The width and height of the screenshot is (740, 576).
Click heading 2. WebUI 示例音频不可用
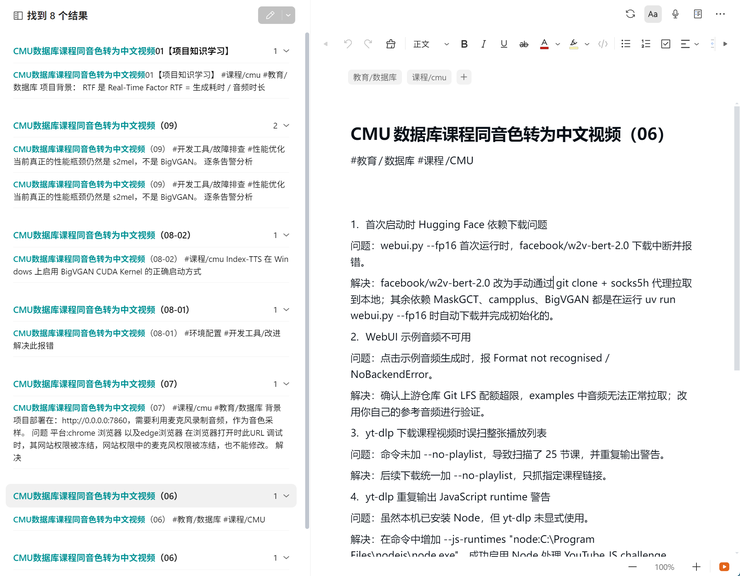click(x=411, y=337)
